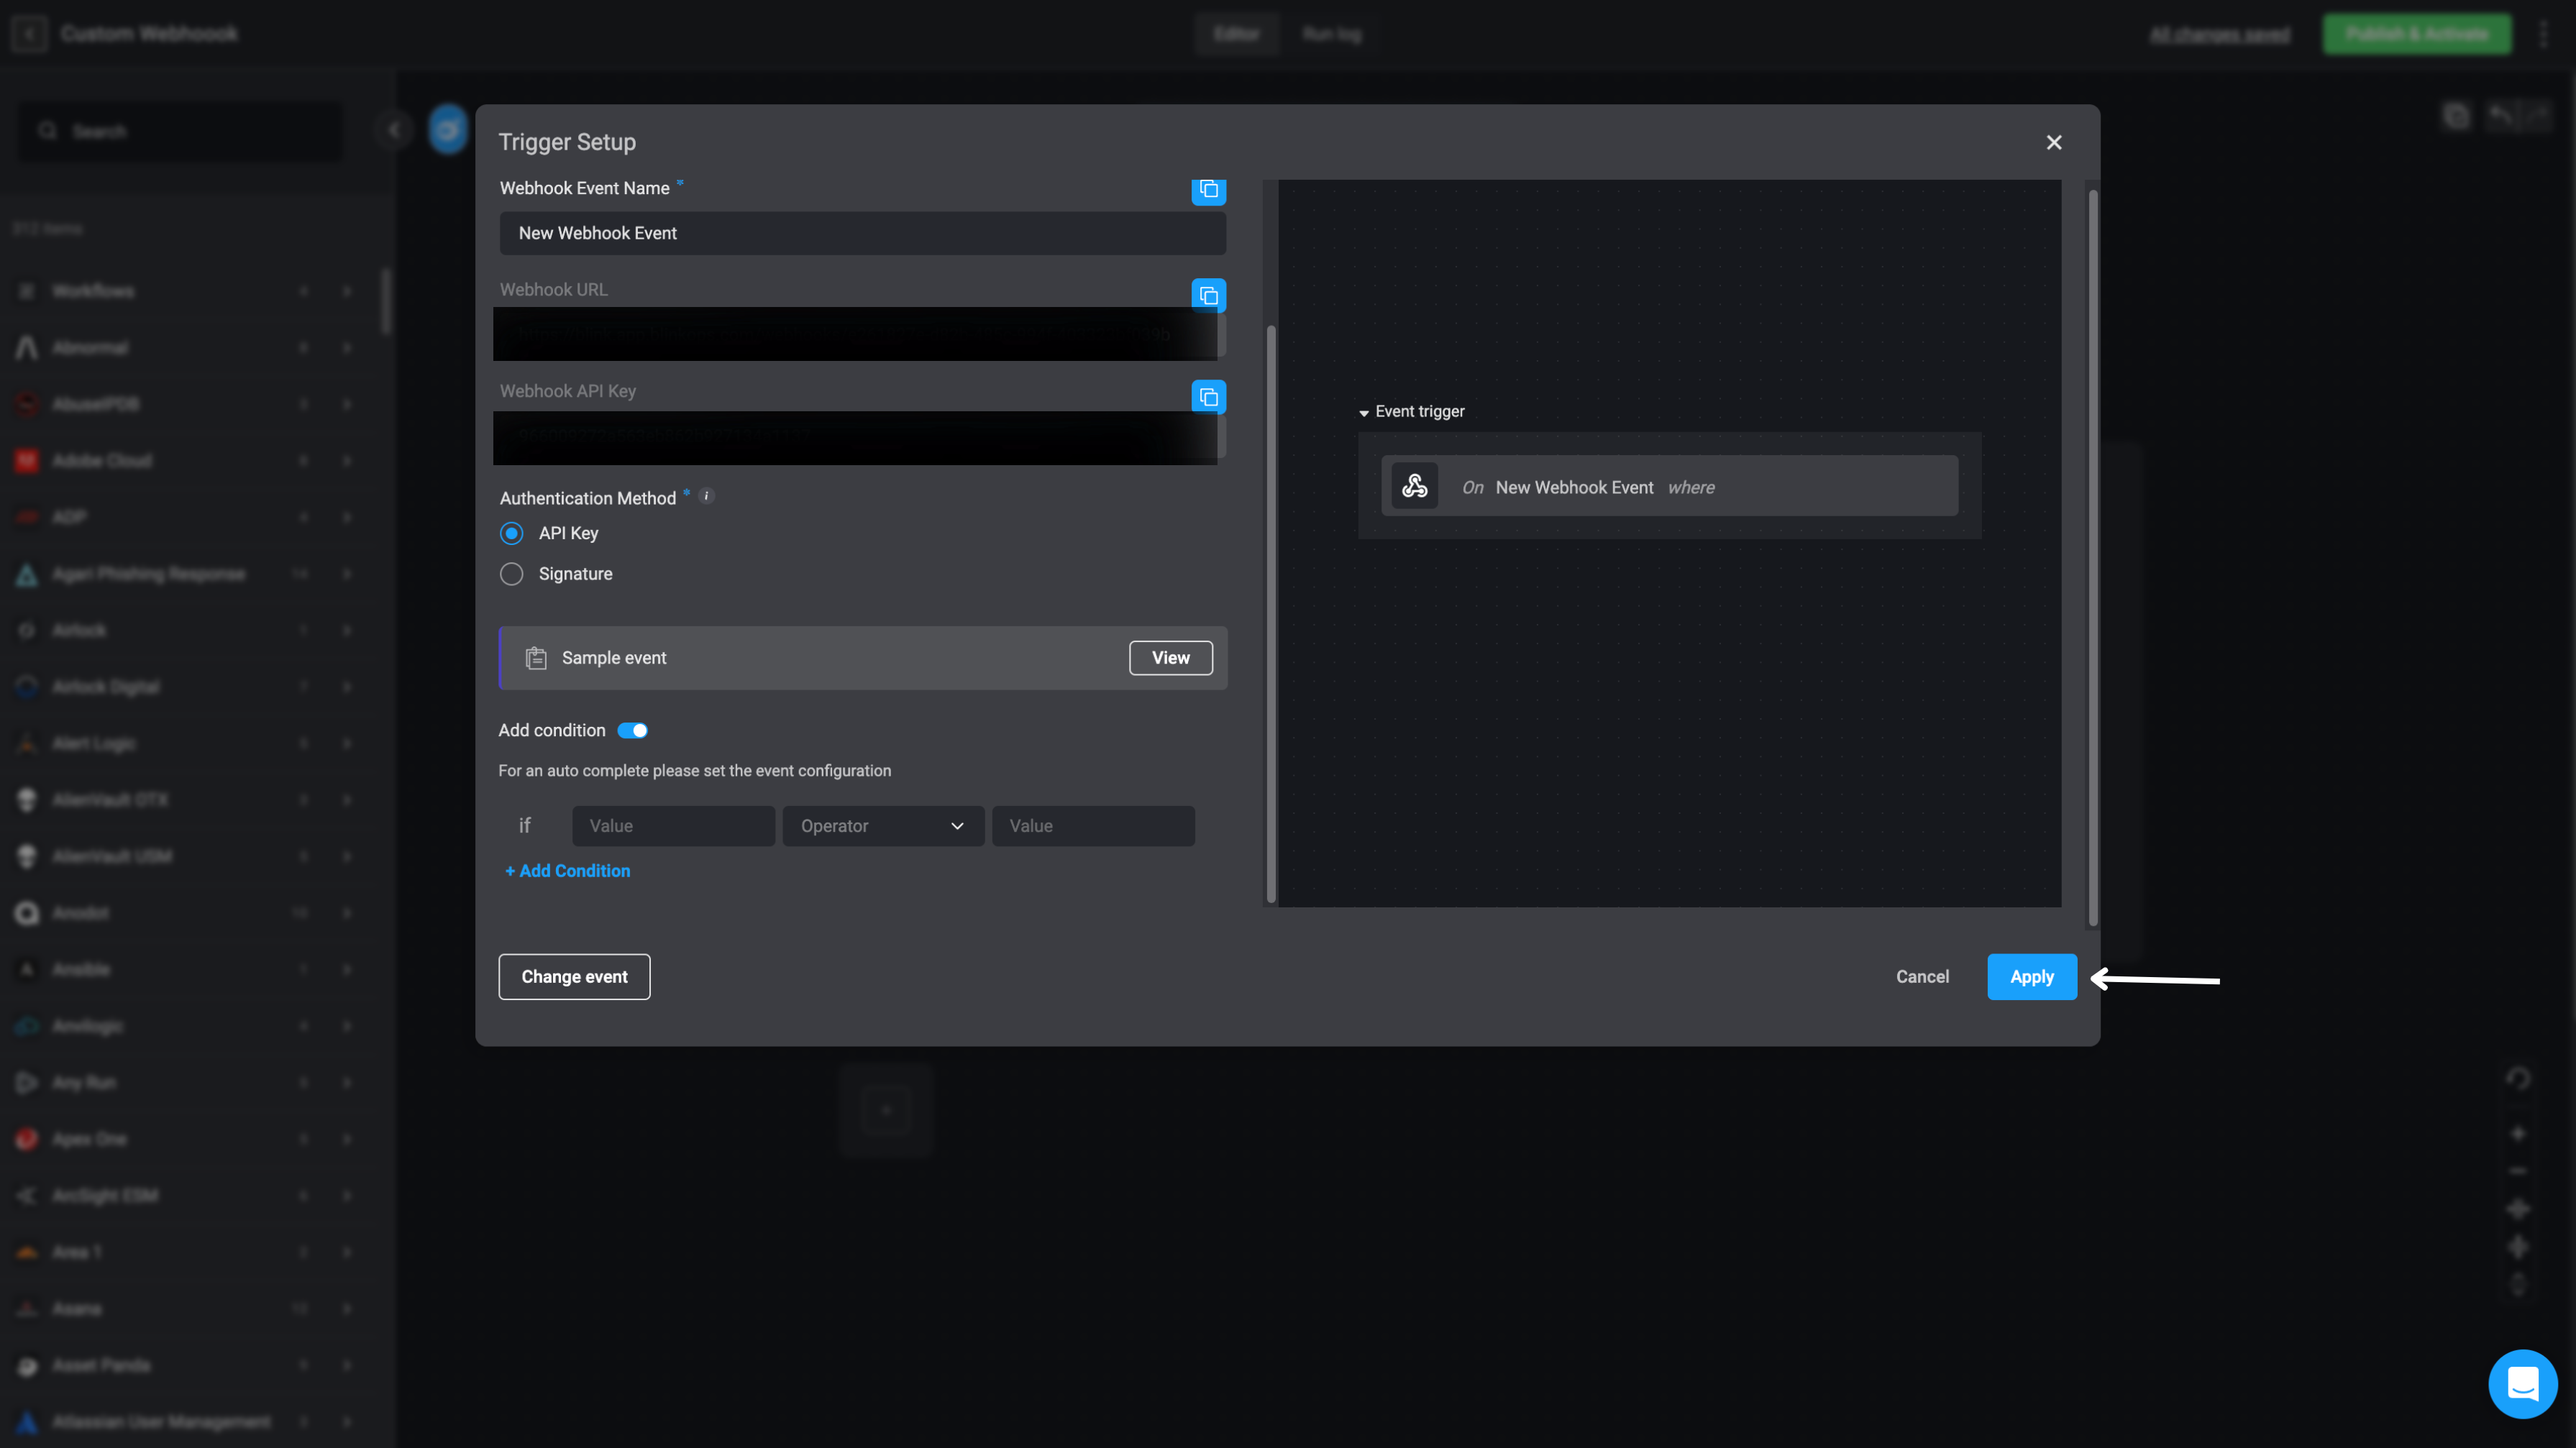Click the dialog's right vertical scrollbar
Screen dimensions: 2576x1448
point(2092,556)
